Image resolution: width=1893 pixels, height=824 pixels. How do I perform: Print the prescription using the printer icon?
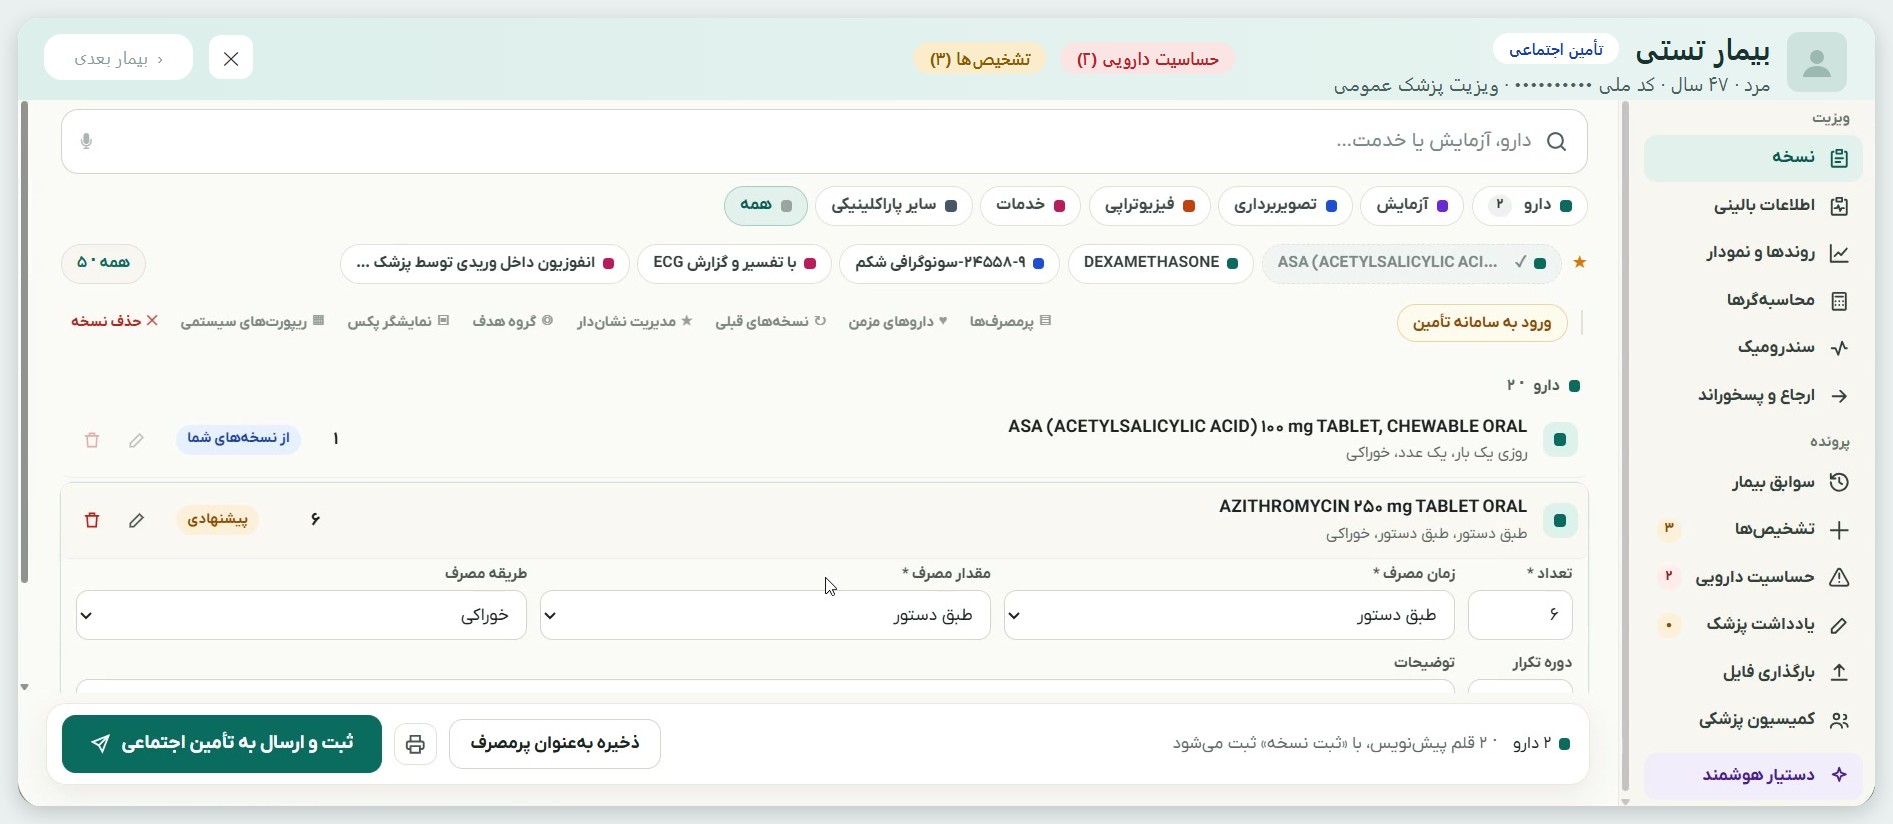coord(415,744)
